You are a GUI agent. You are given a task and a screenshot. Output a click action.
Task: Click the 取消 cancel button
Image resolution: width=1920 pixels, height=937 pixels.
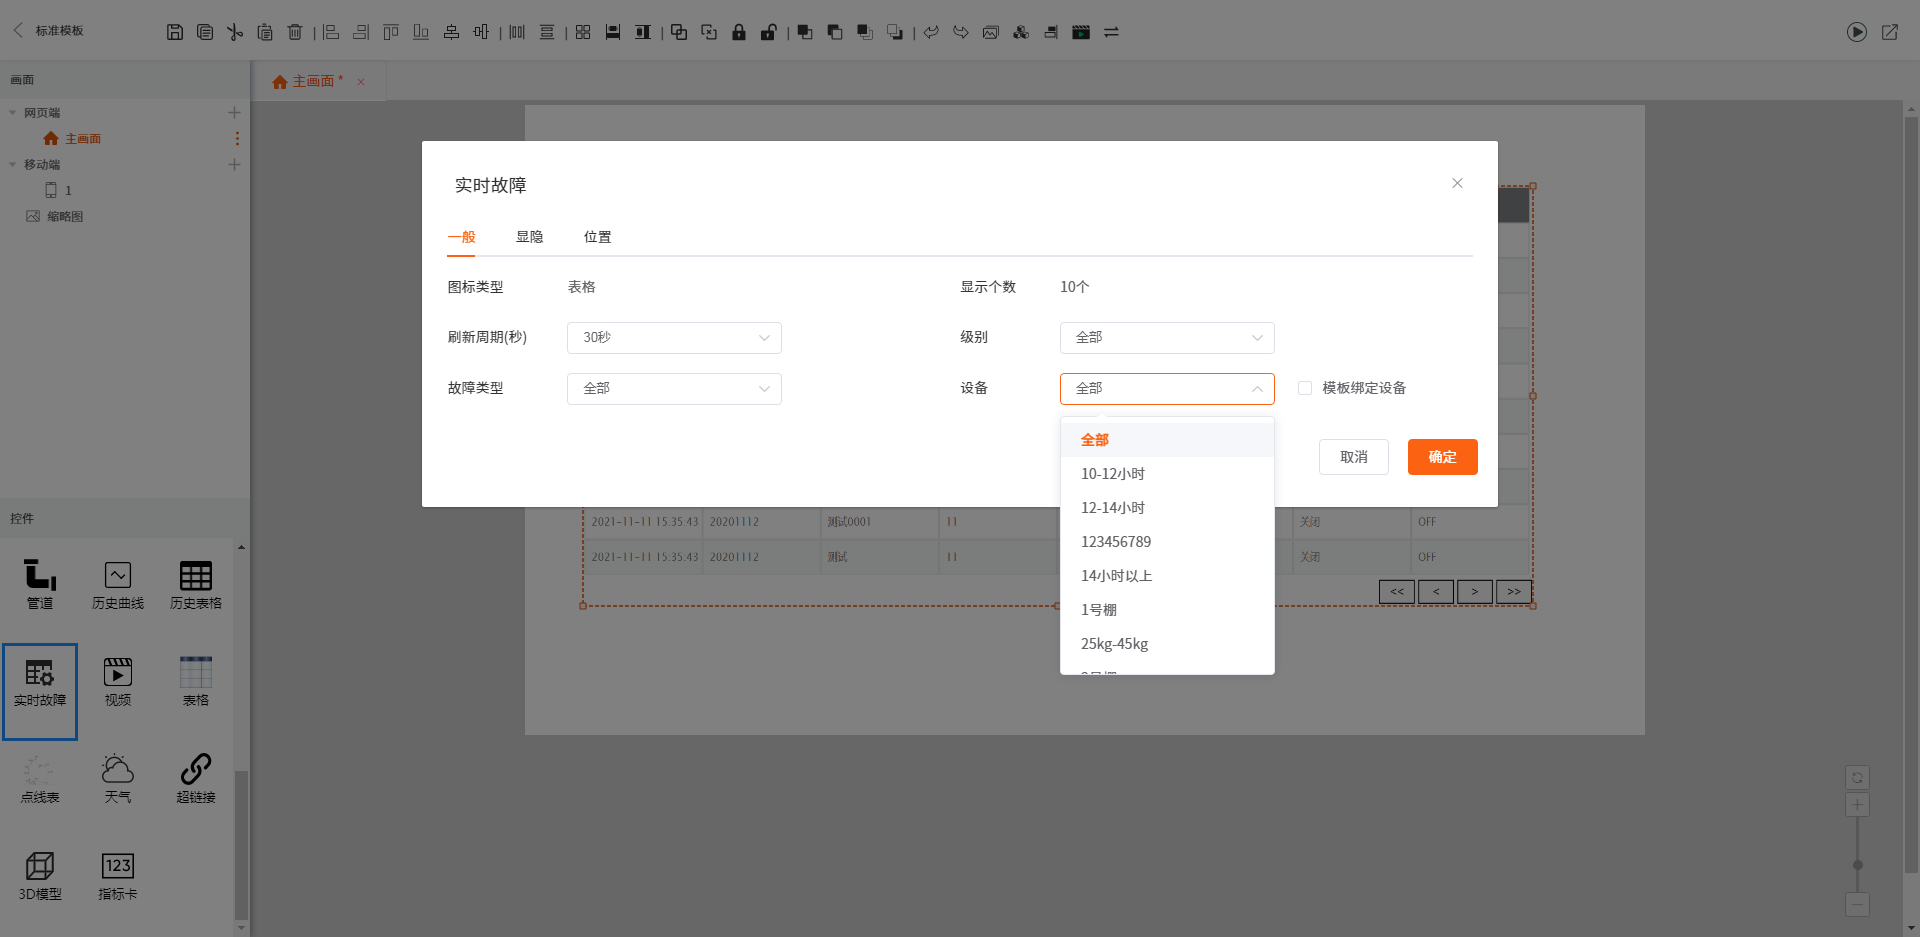pos(1354,457)
